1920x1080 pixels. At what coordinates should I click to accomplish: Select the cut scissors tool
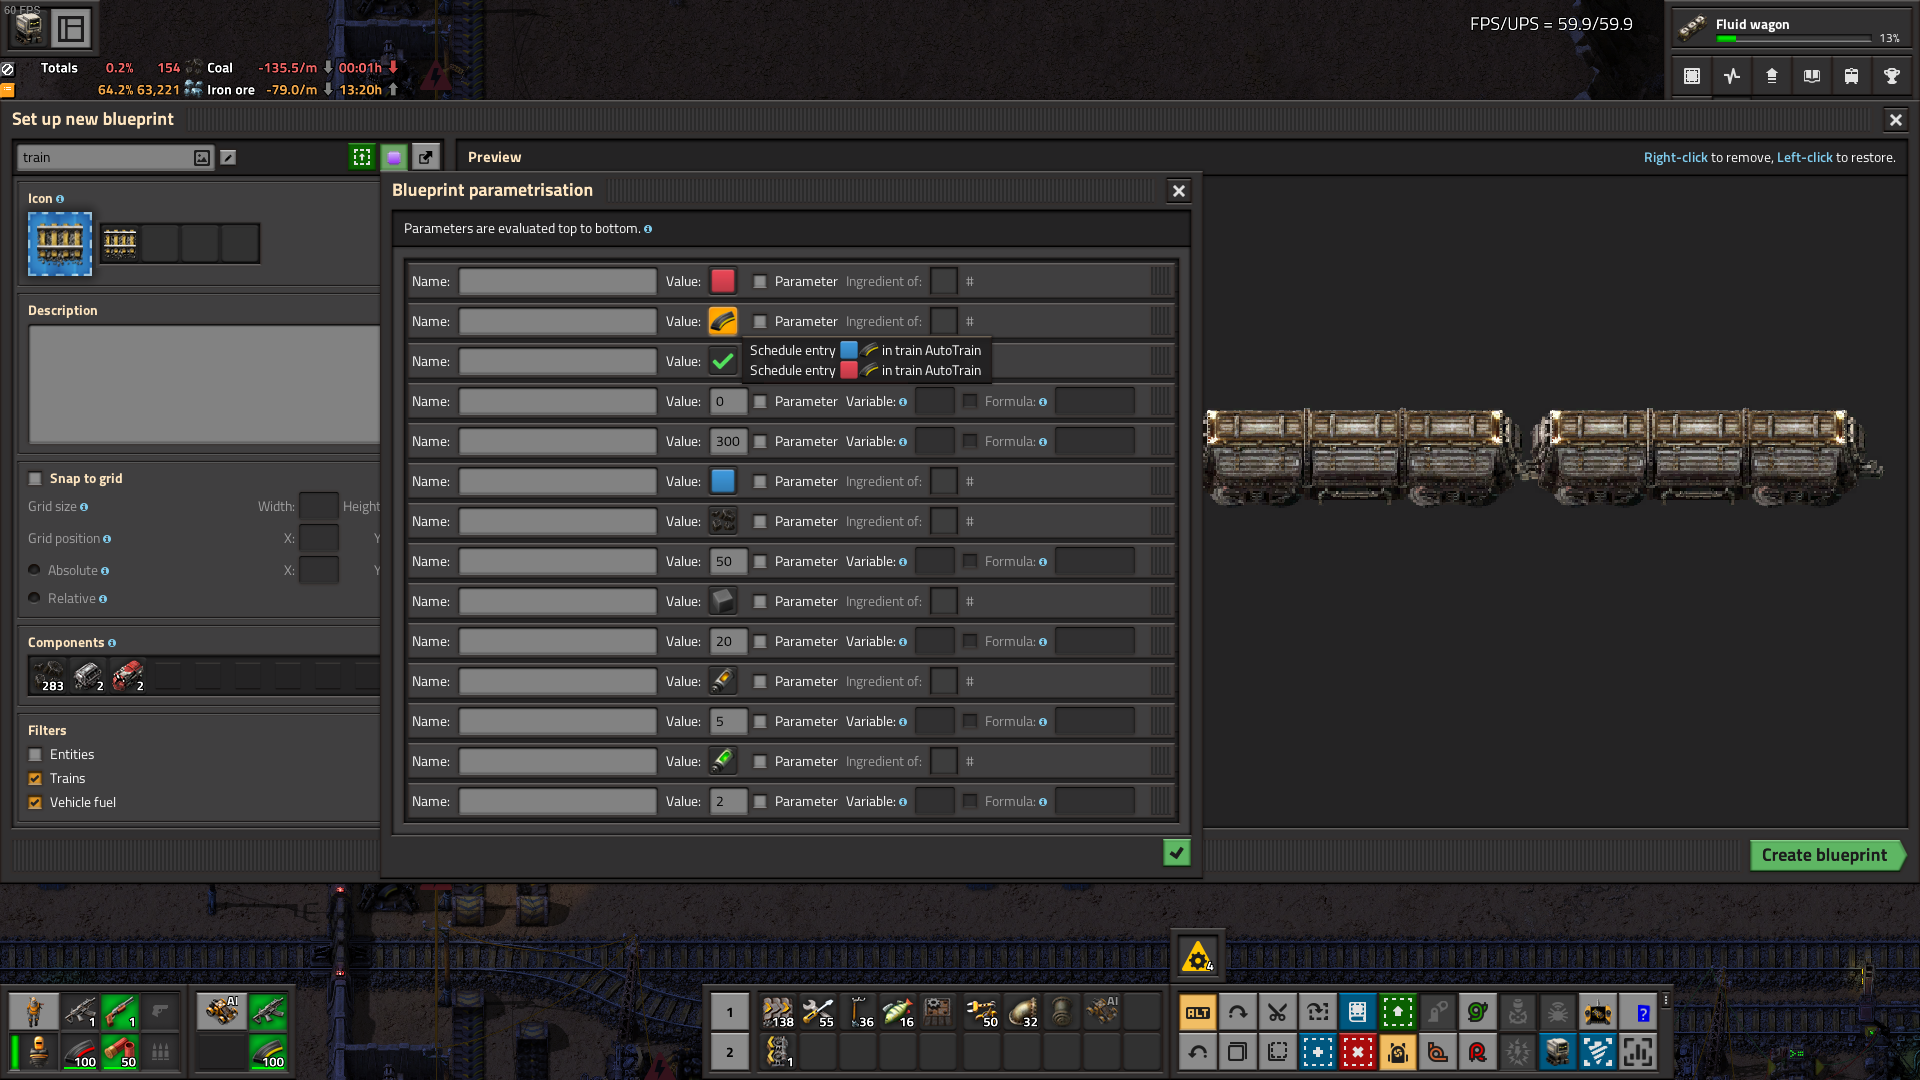click(x=1277, y=1012)
